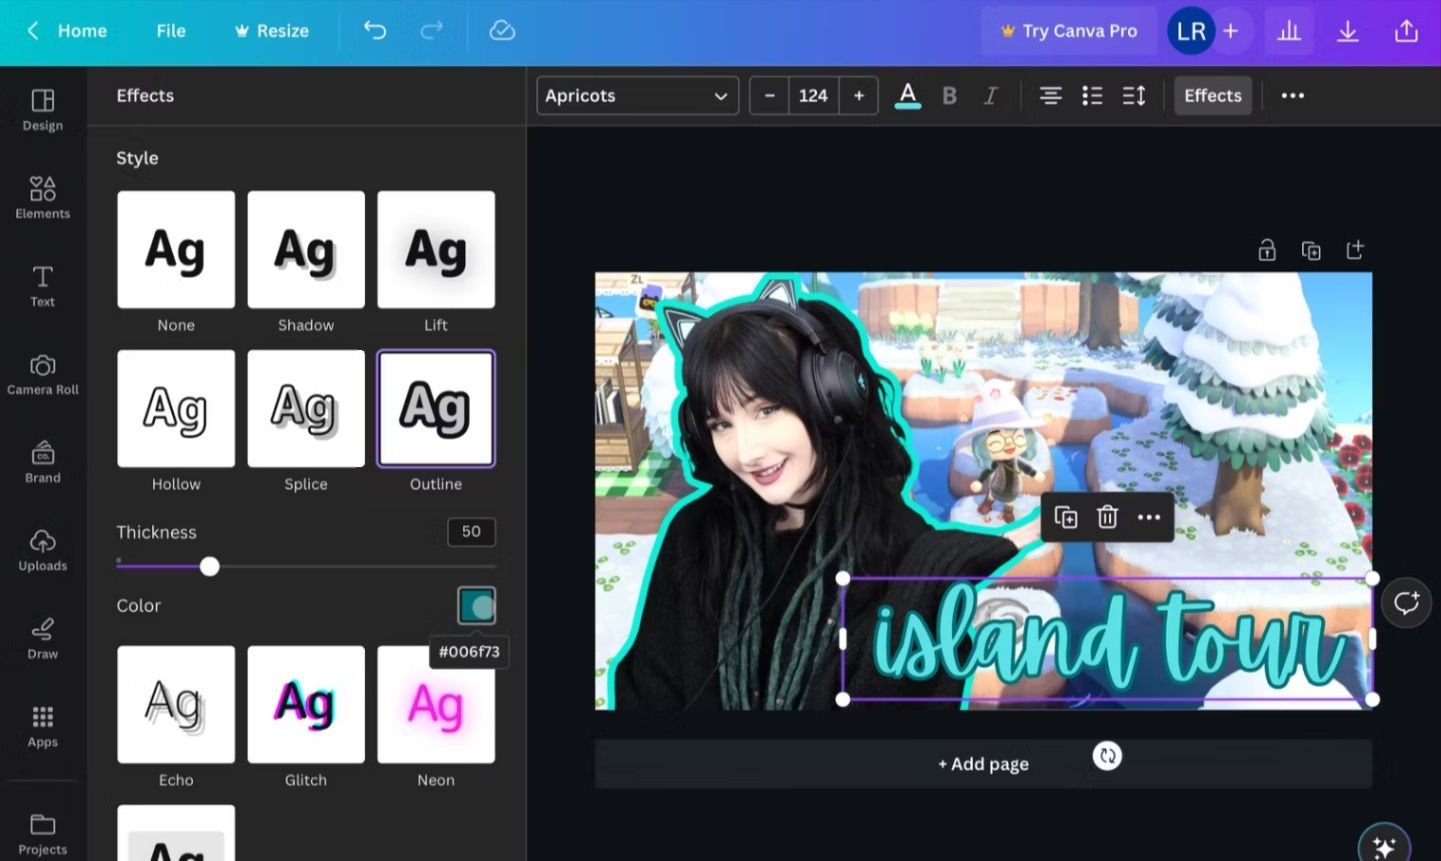This screenshot has width=1441, height=861.
Task: Toggle bulleted list formatting
Action: [x=1092, y=95]
